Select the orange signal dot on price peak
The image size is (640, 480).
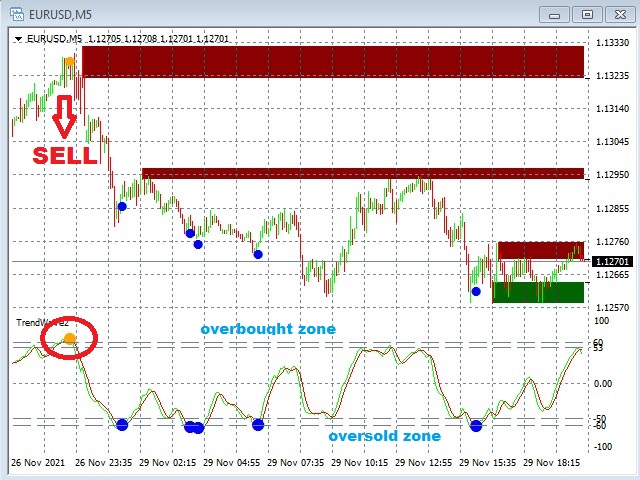70,62
